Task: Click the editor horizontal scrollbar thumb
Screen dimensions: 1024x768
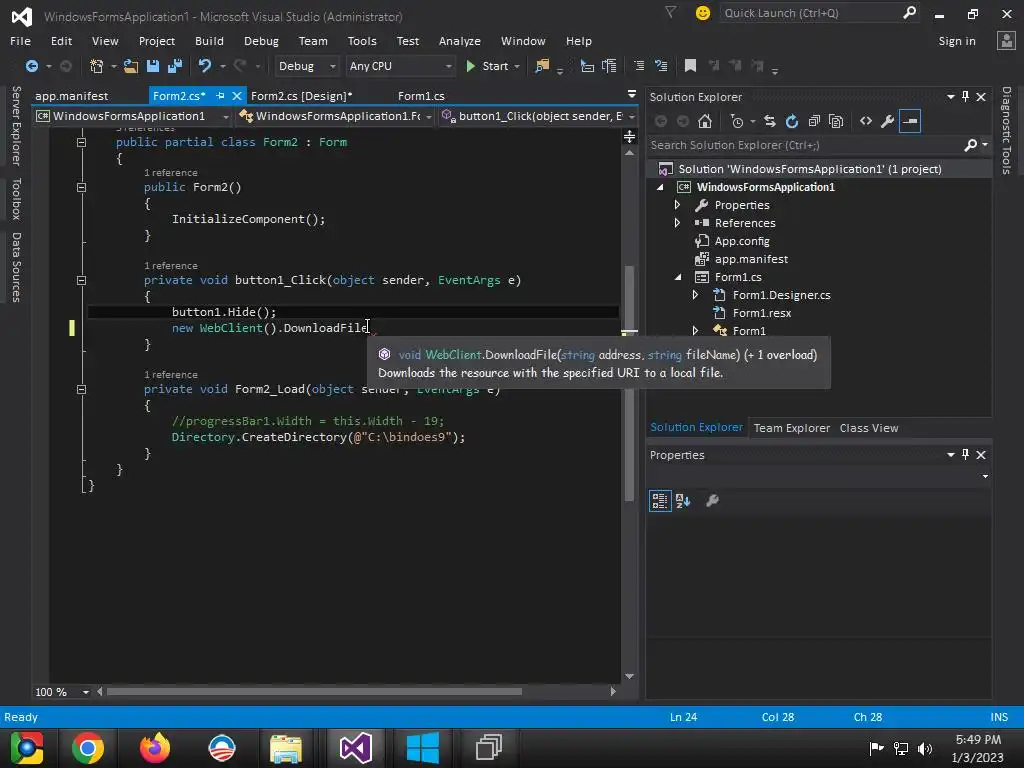Action: tap(314, 692)
